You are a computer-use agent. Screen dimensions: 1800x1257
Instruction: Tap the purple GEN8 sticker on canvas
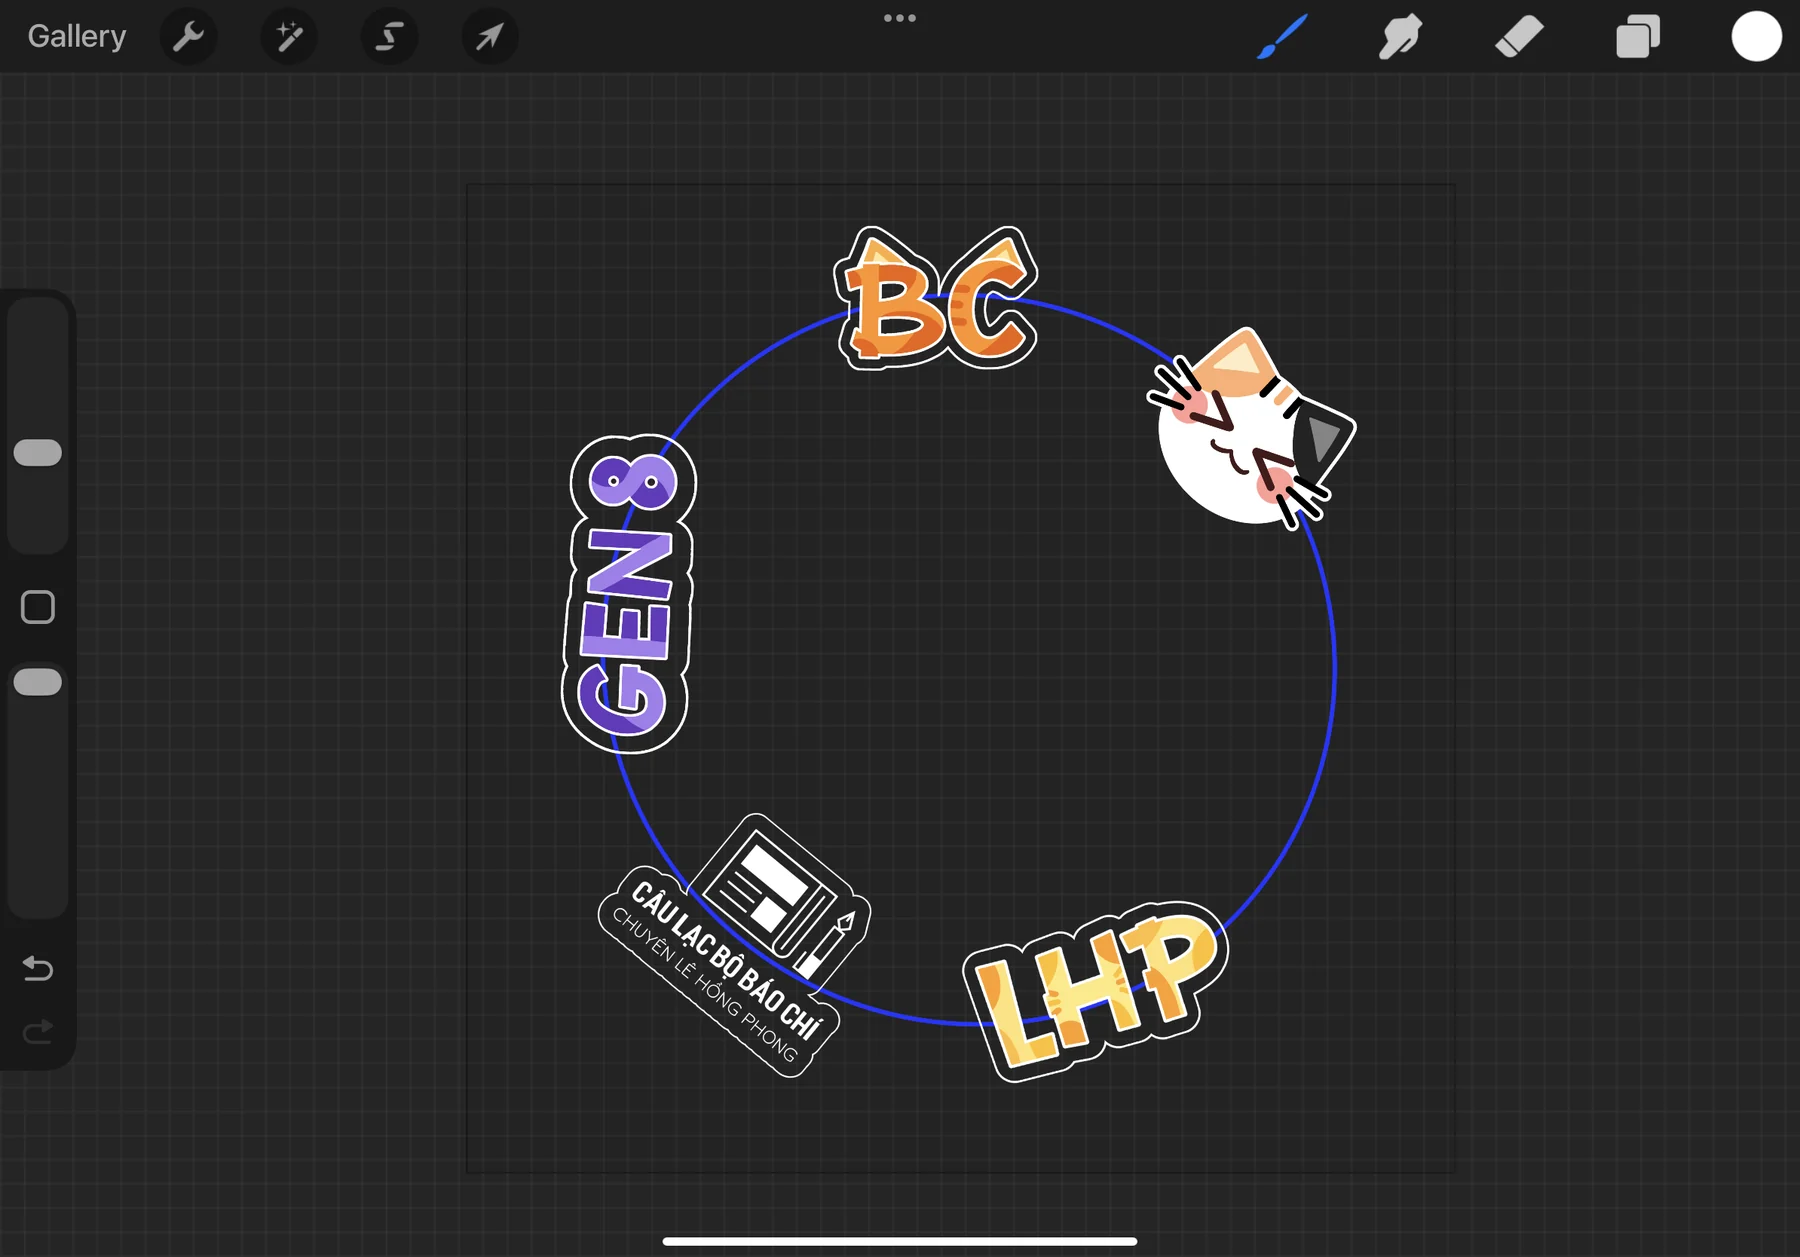point(628,594)
